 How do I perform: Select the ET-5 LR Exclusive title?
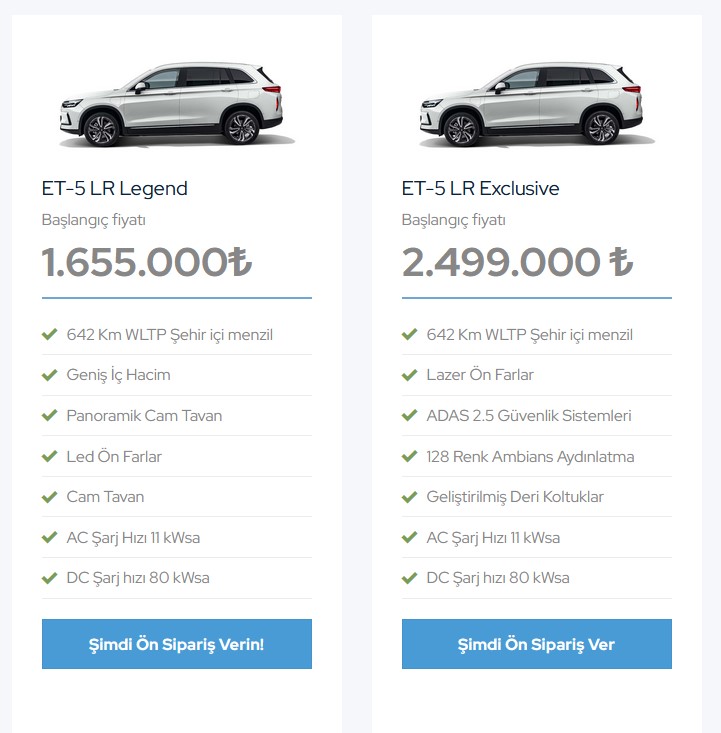tap(480, 188)
